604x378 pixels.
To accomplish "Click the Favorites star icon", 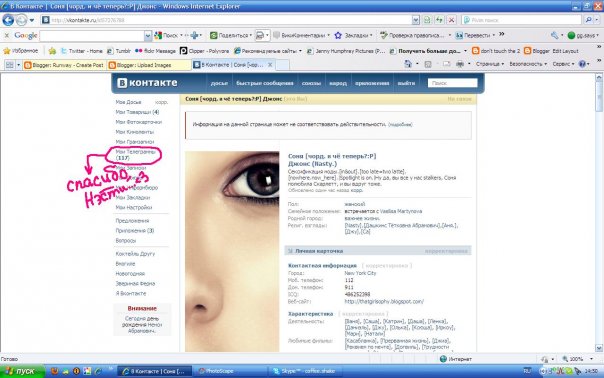I will click(7, 51).
